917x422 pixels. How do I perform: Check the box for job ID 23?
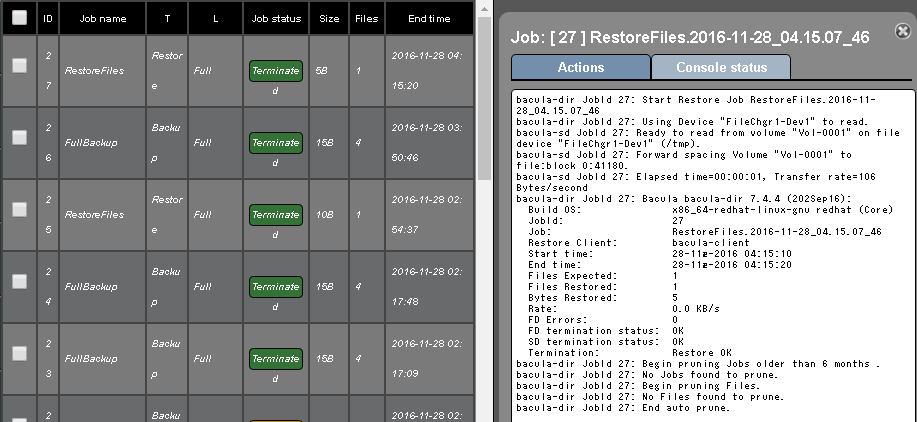click(19, 353)
